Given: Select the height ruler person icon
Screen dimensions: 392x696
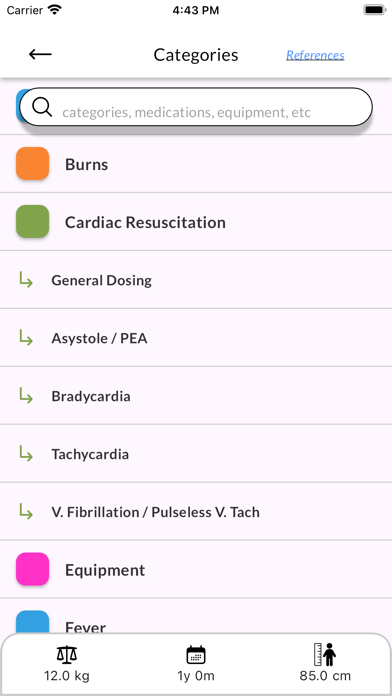Looking at the screenshot, I should [x=325, y=654].
